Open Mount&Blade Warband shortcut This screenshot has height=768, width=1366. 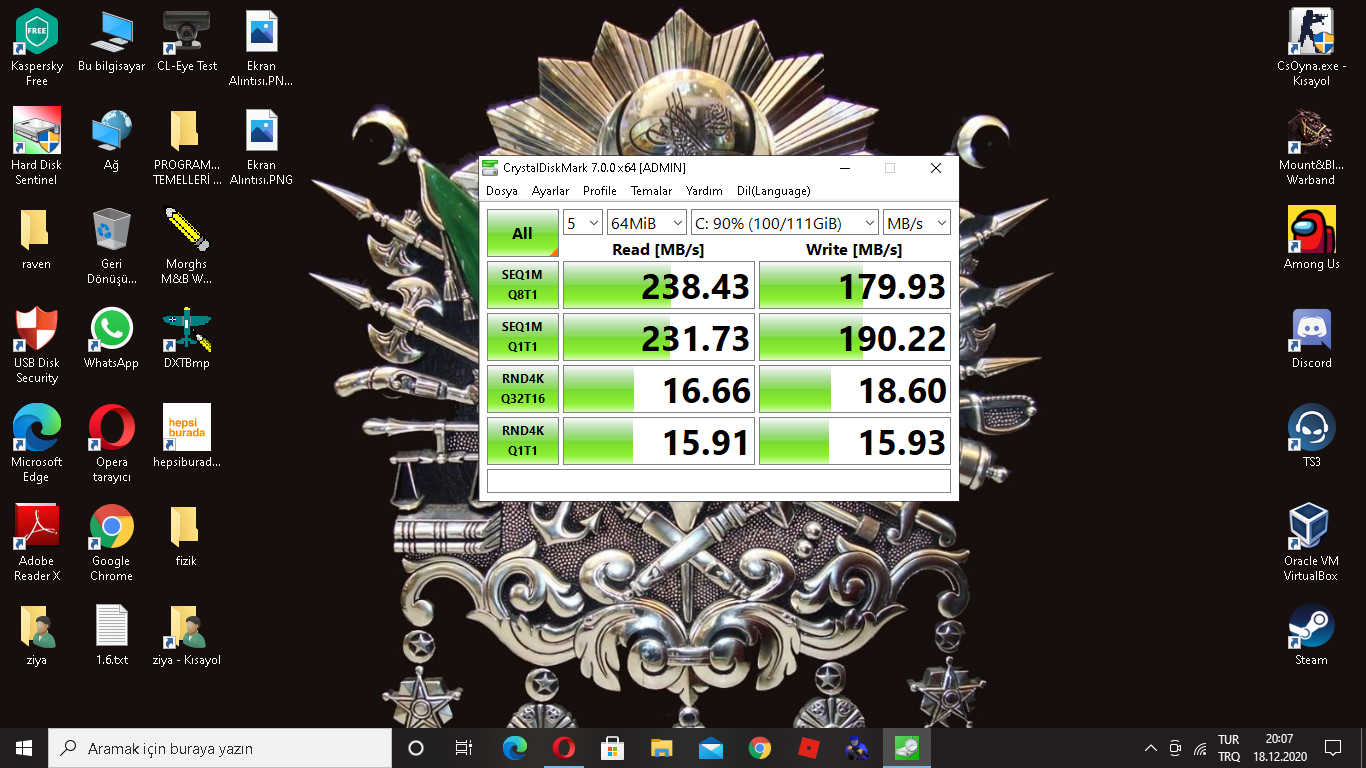[1311, 146]
